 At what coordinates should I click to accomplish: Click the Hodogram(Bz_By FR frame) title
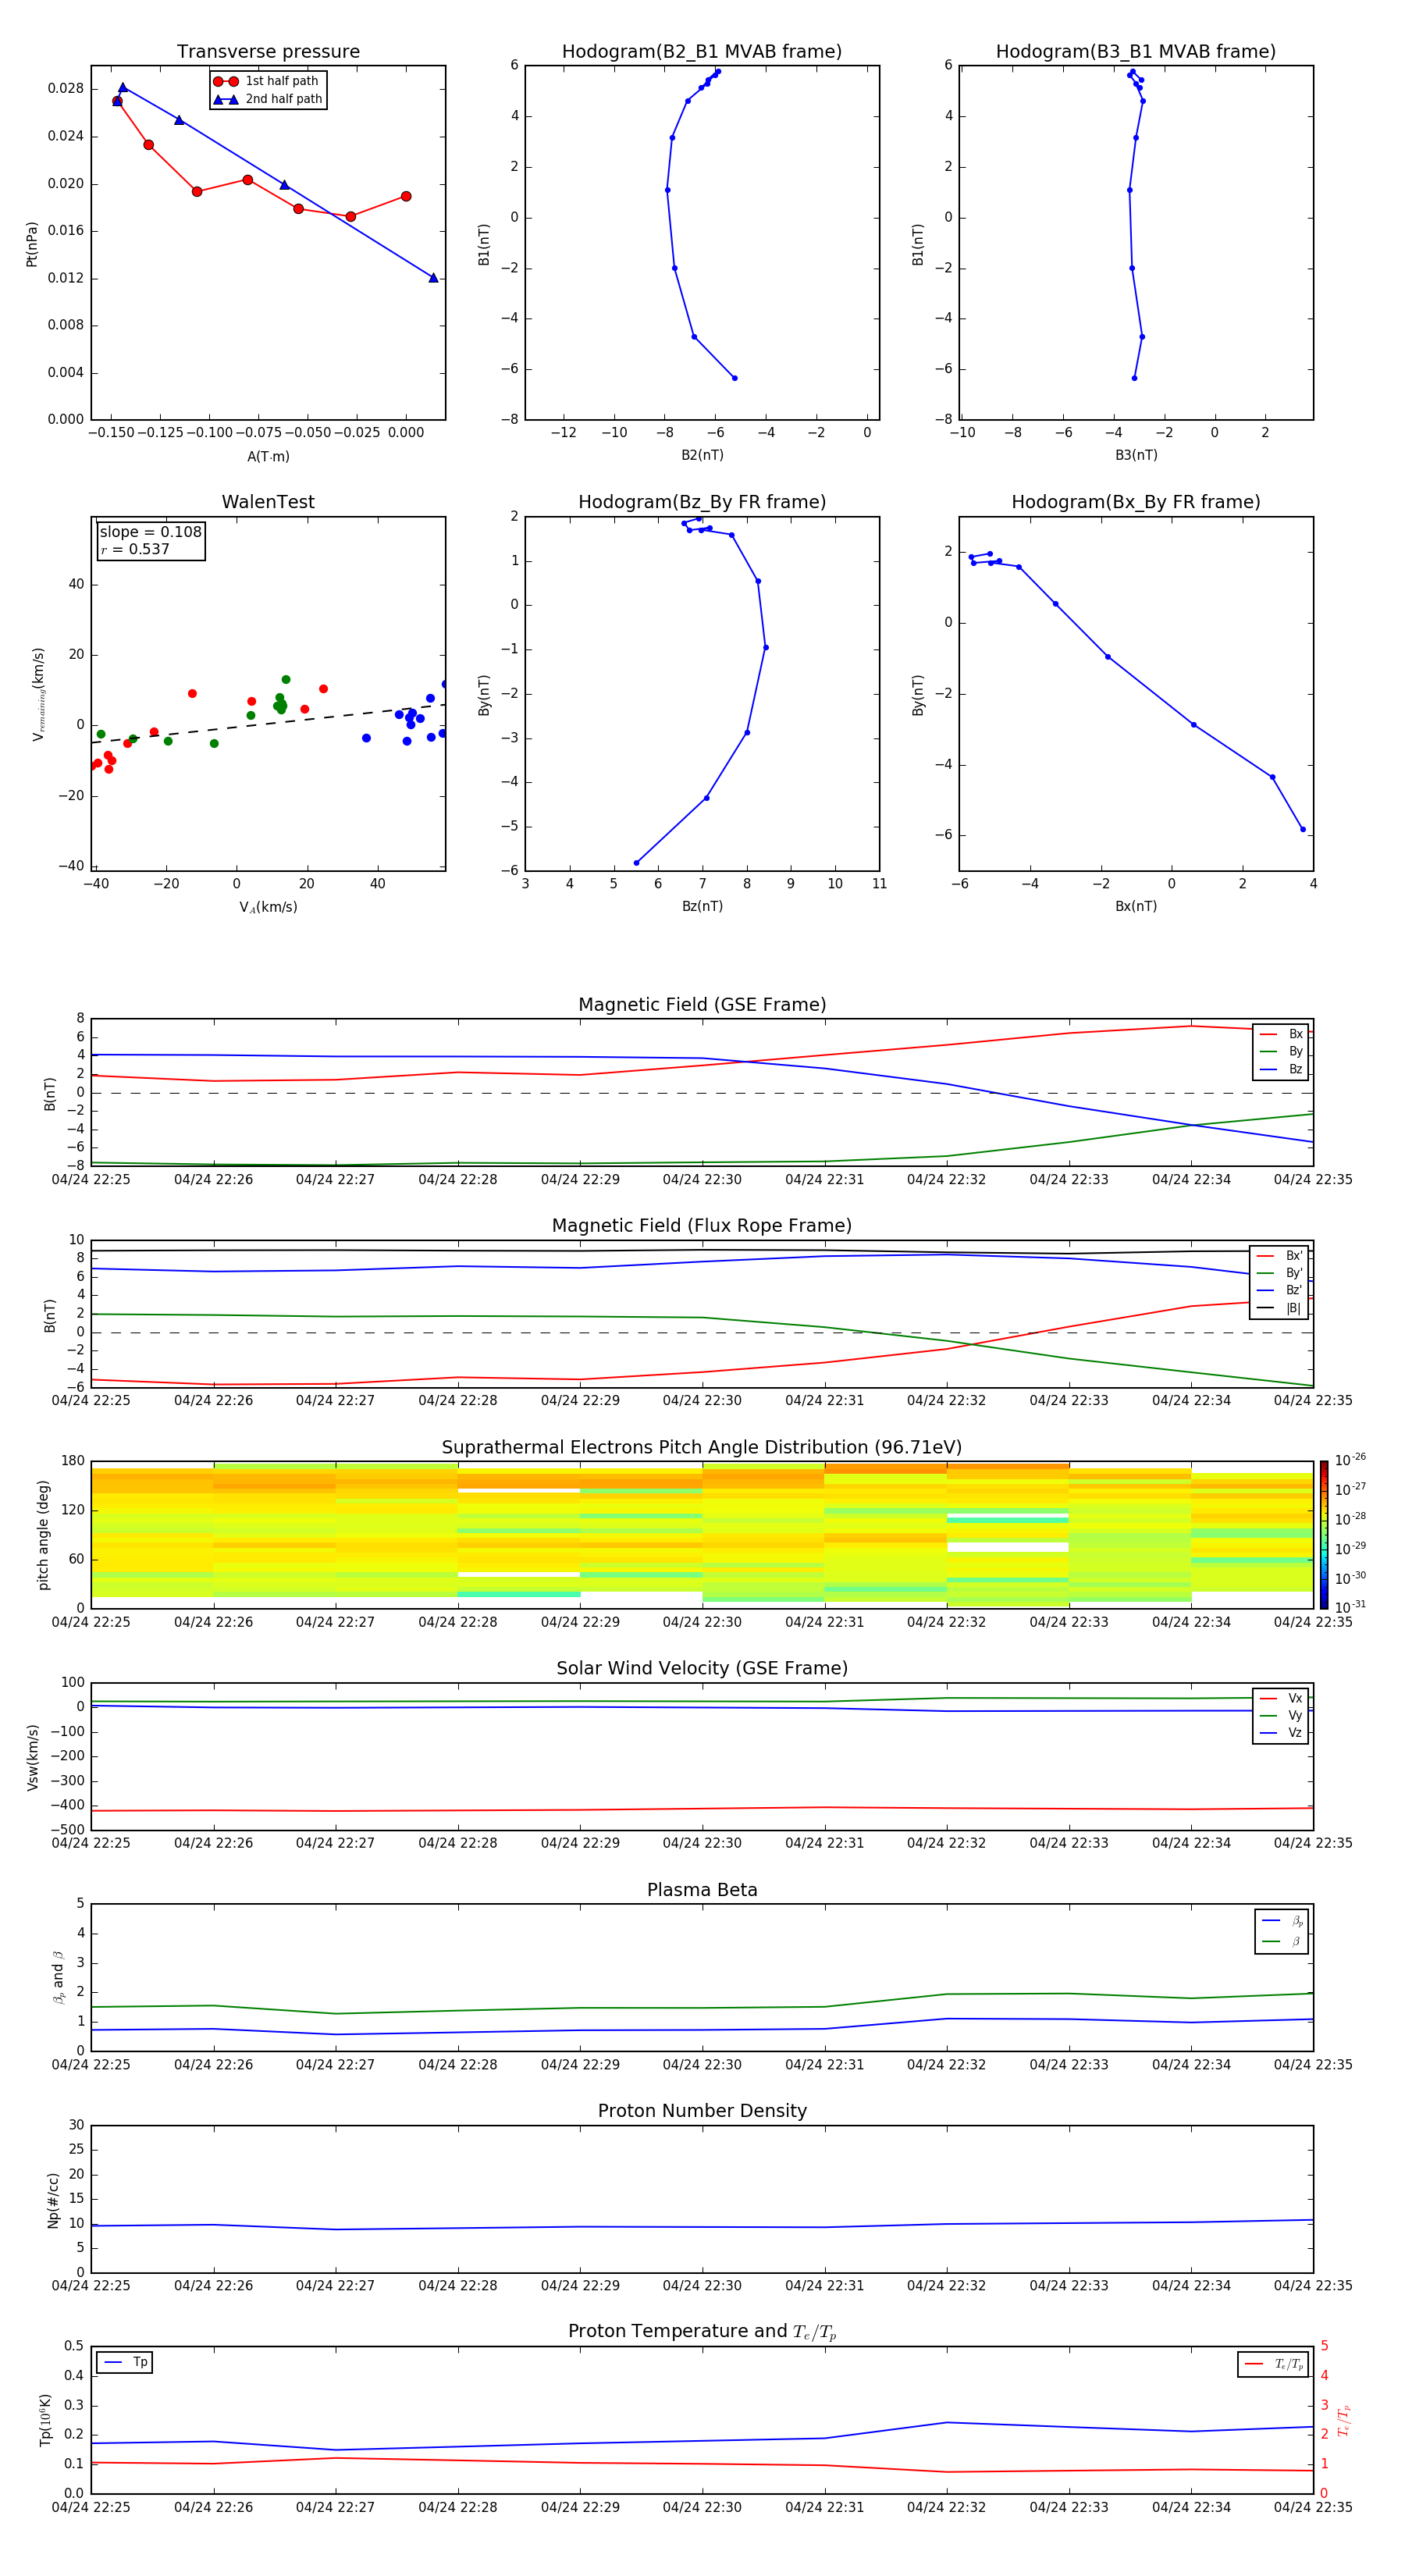click(702, 502)
